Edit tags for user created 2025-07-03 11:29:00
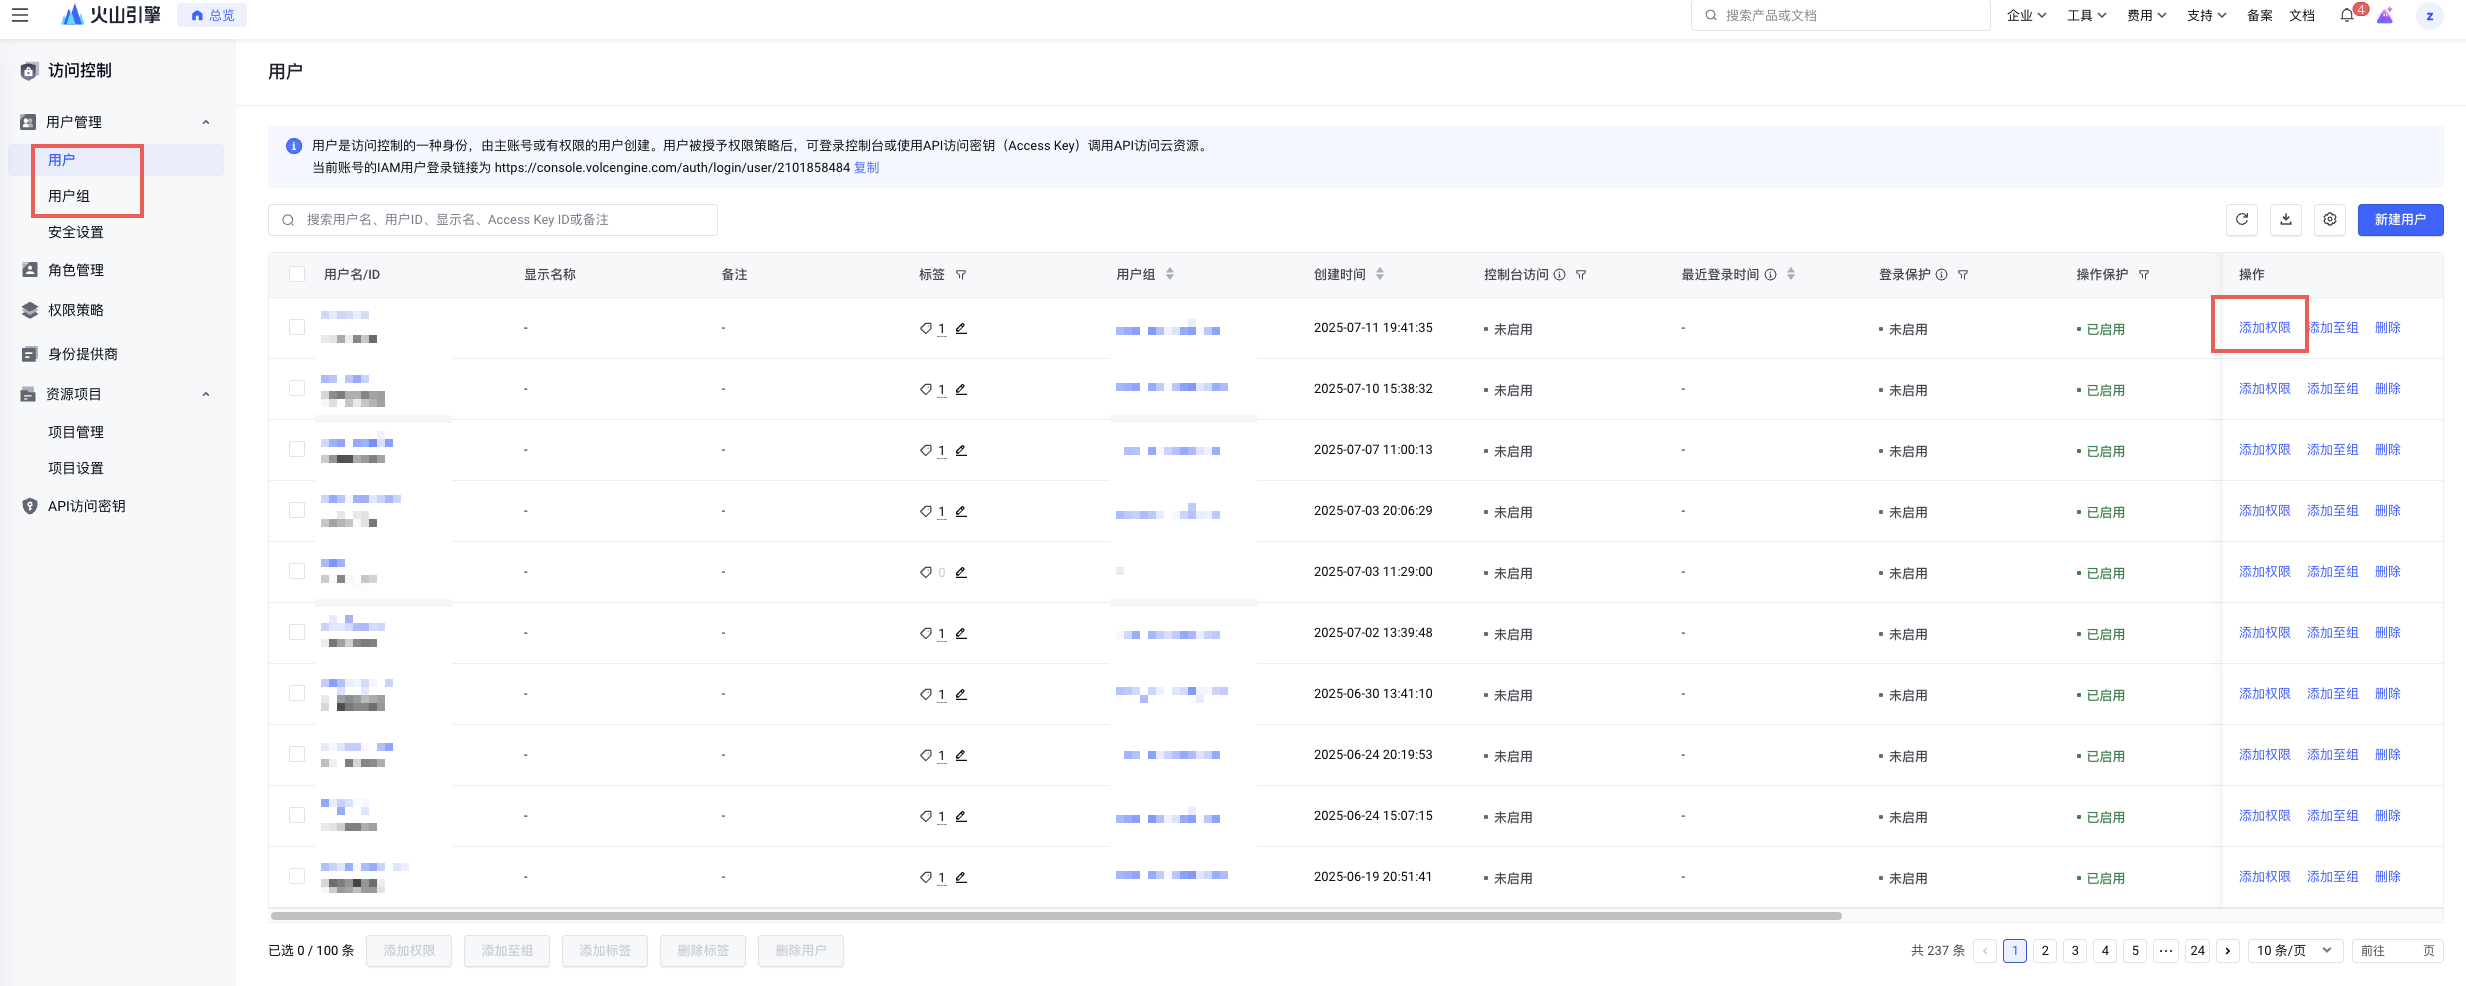This screenshot has width=2466, height=986. pos(961,572)
